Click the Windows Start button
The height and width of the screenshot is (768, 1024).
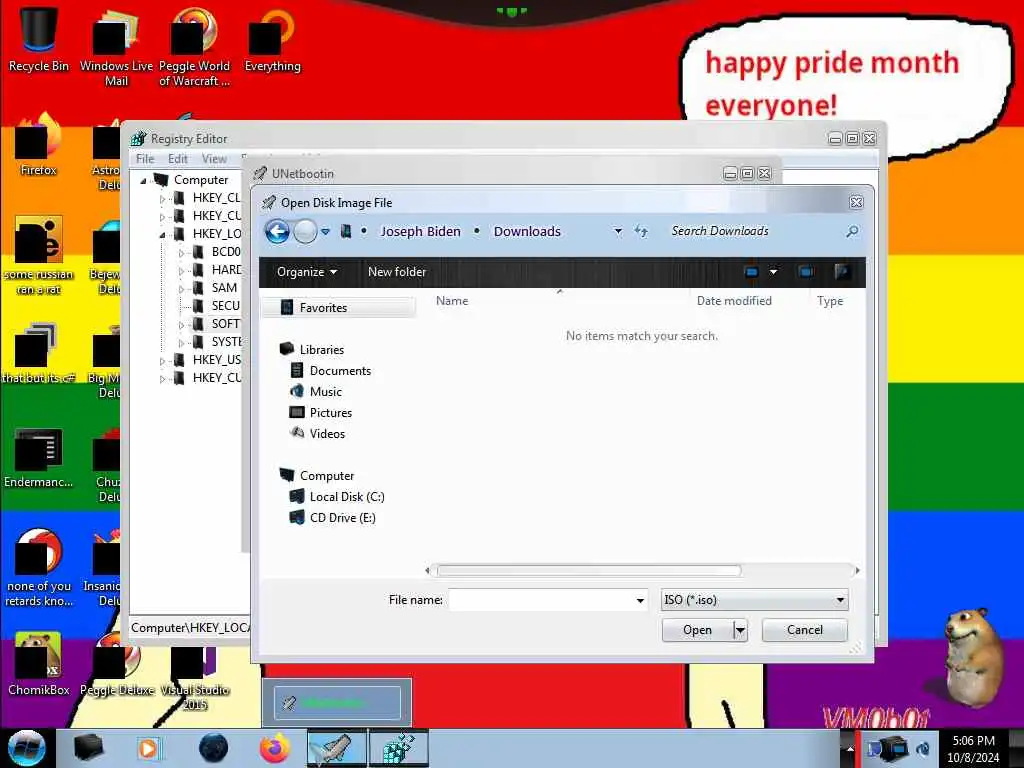click(26, 748)
